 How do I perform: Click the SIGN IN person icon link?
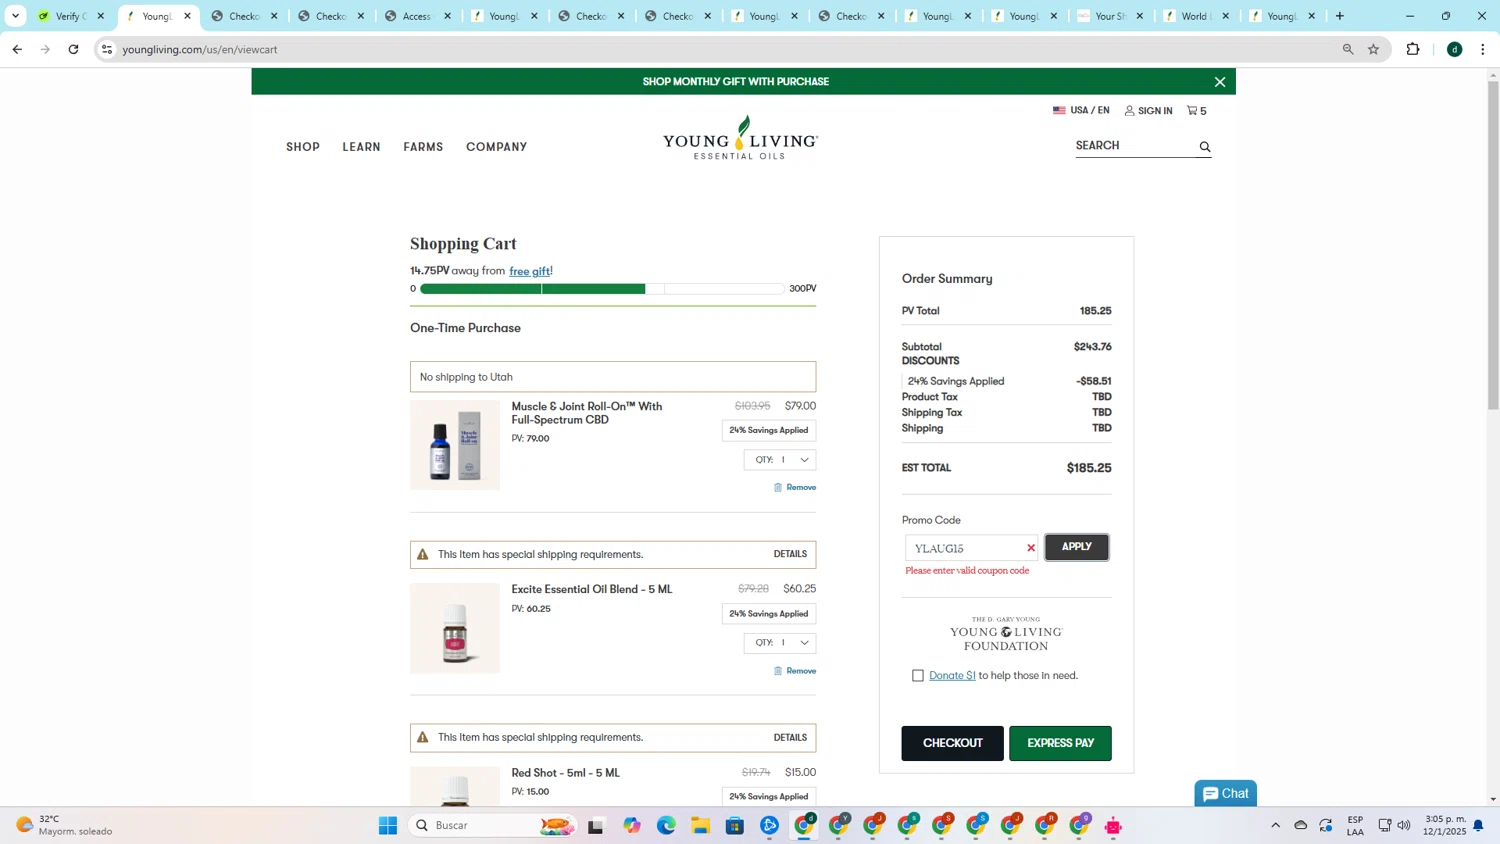pyautogui.click(x=1148, y=111)
